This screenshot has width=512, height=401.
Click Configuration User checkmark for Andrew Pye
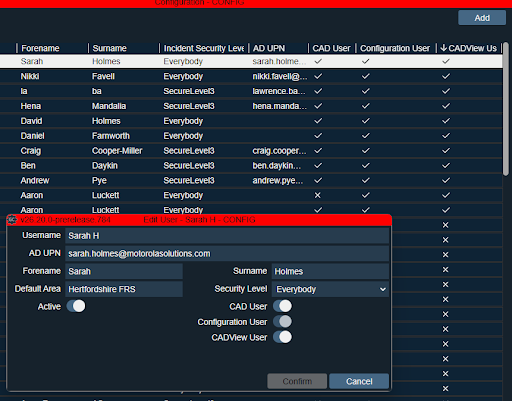[366, 180]
